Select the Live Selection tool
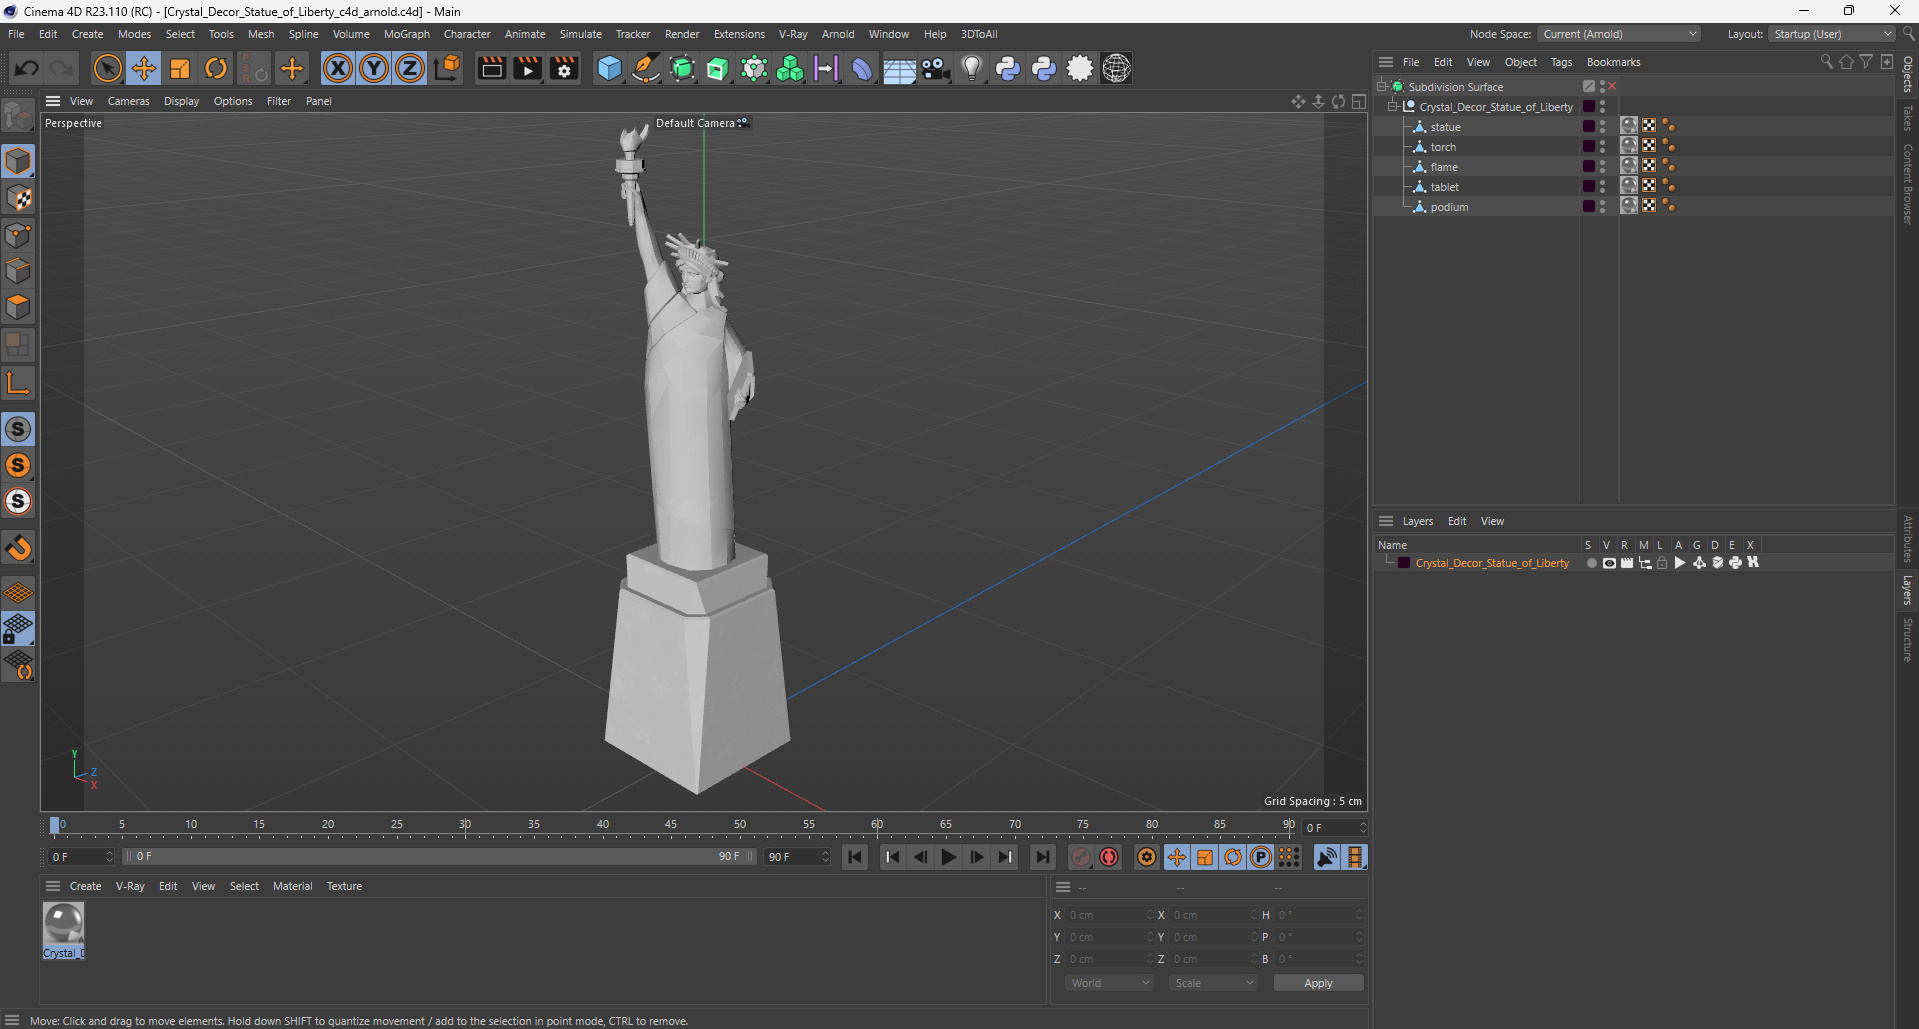Image resolution: width=1919 pixels, height=1029 pixels. 107,68
